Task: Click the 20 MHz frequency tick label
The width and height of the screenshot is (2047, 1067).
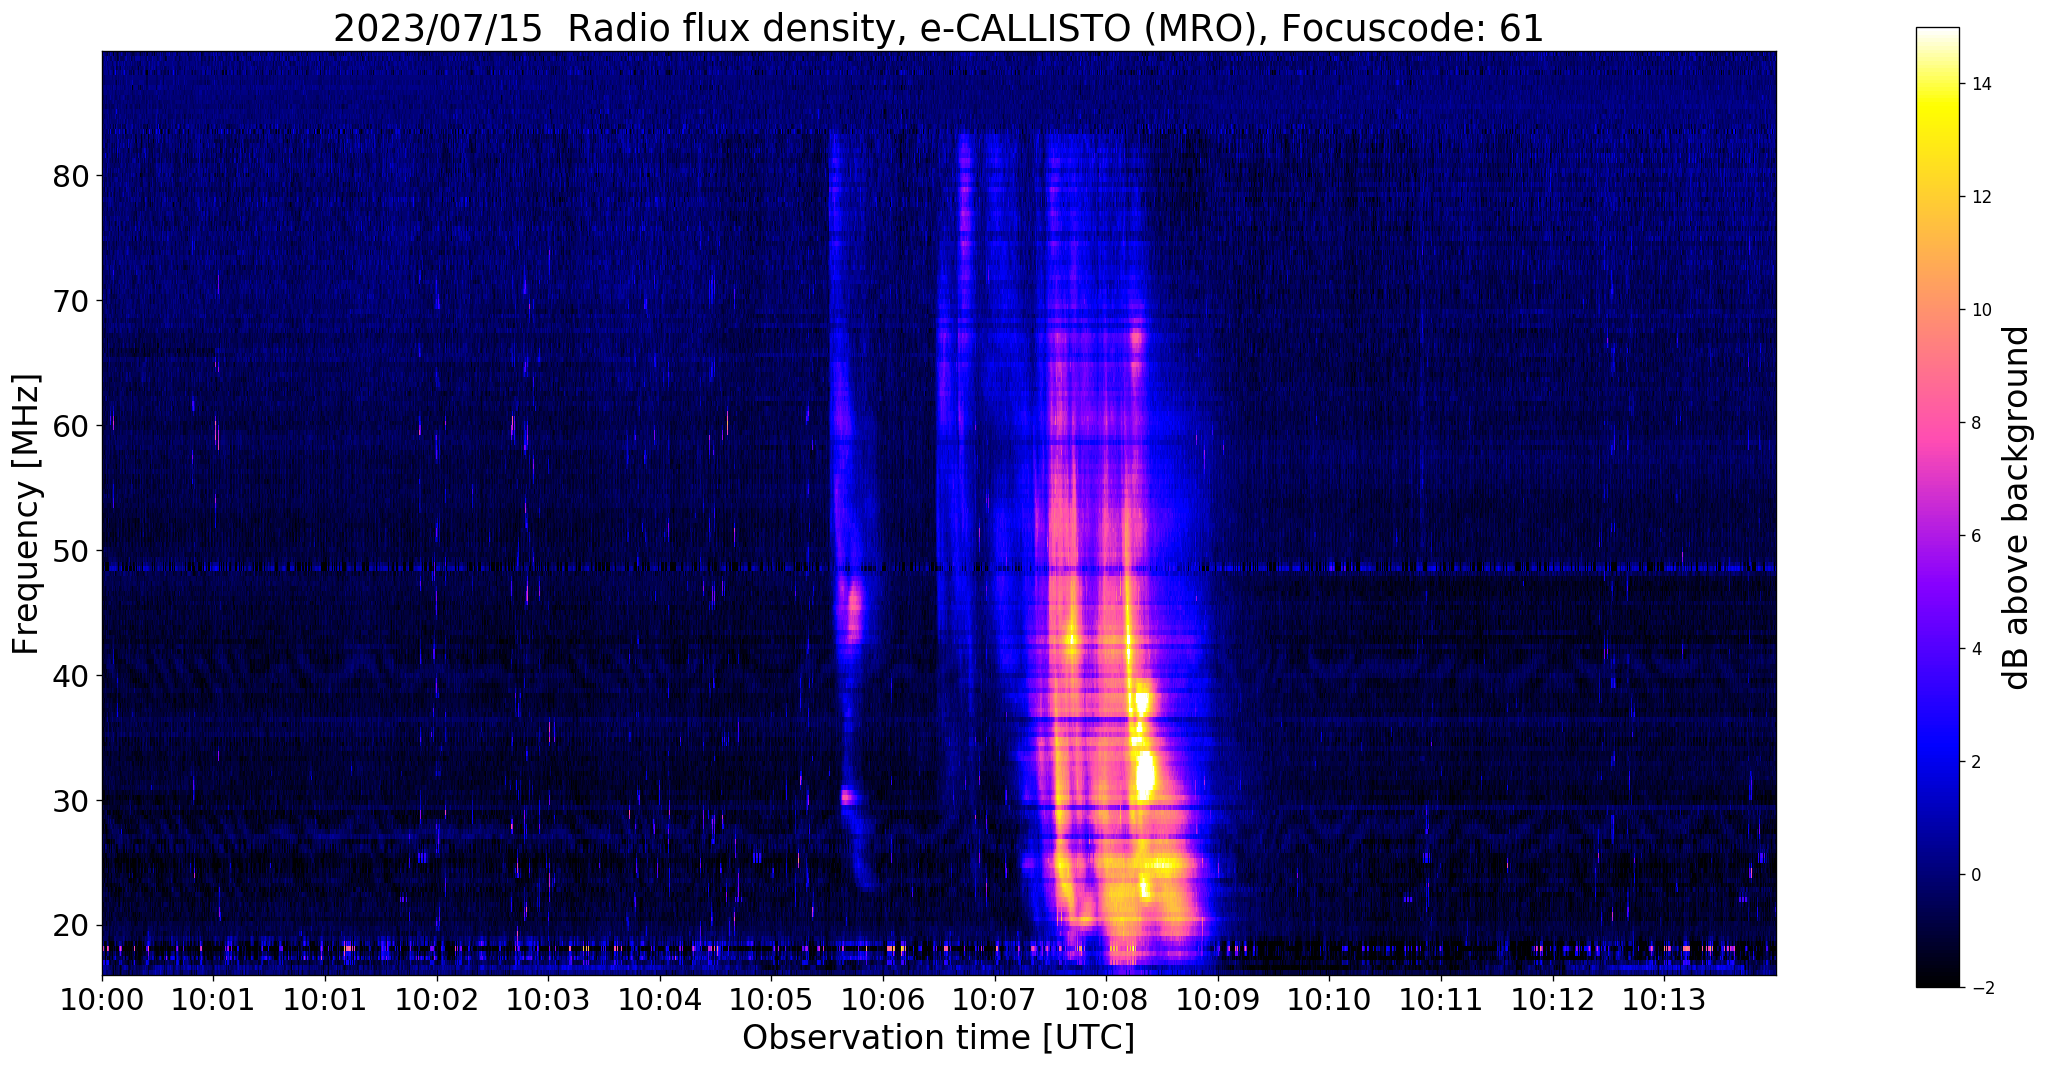Action: [72, 925]
